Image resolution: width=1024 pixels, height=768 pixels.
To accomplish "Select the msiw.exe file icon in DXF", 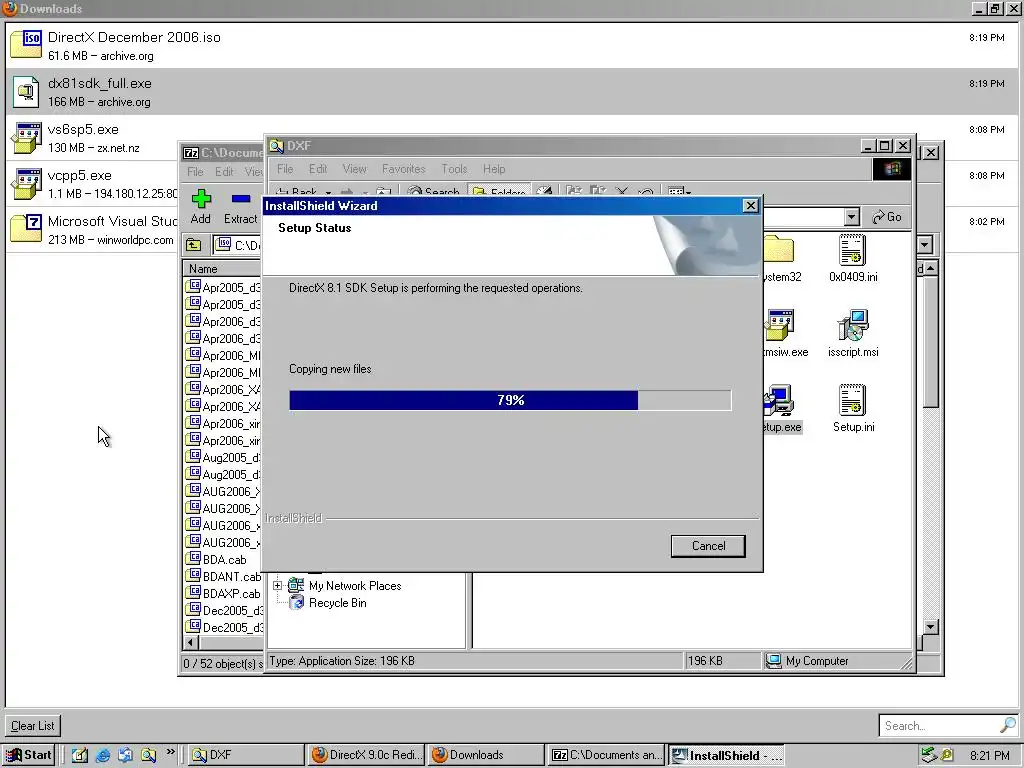I will [778, 326].
